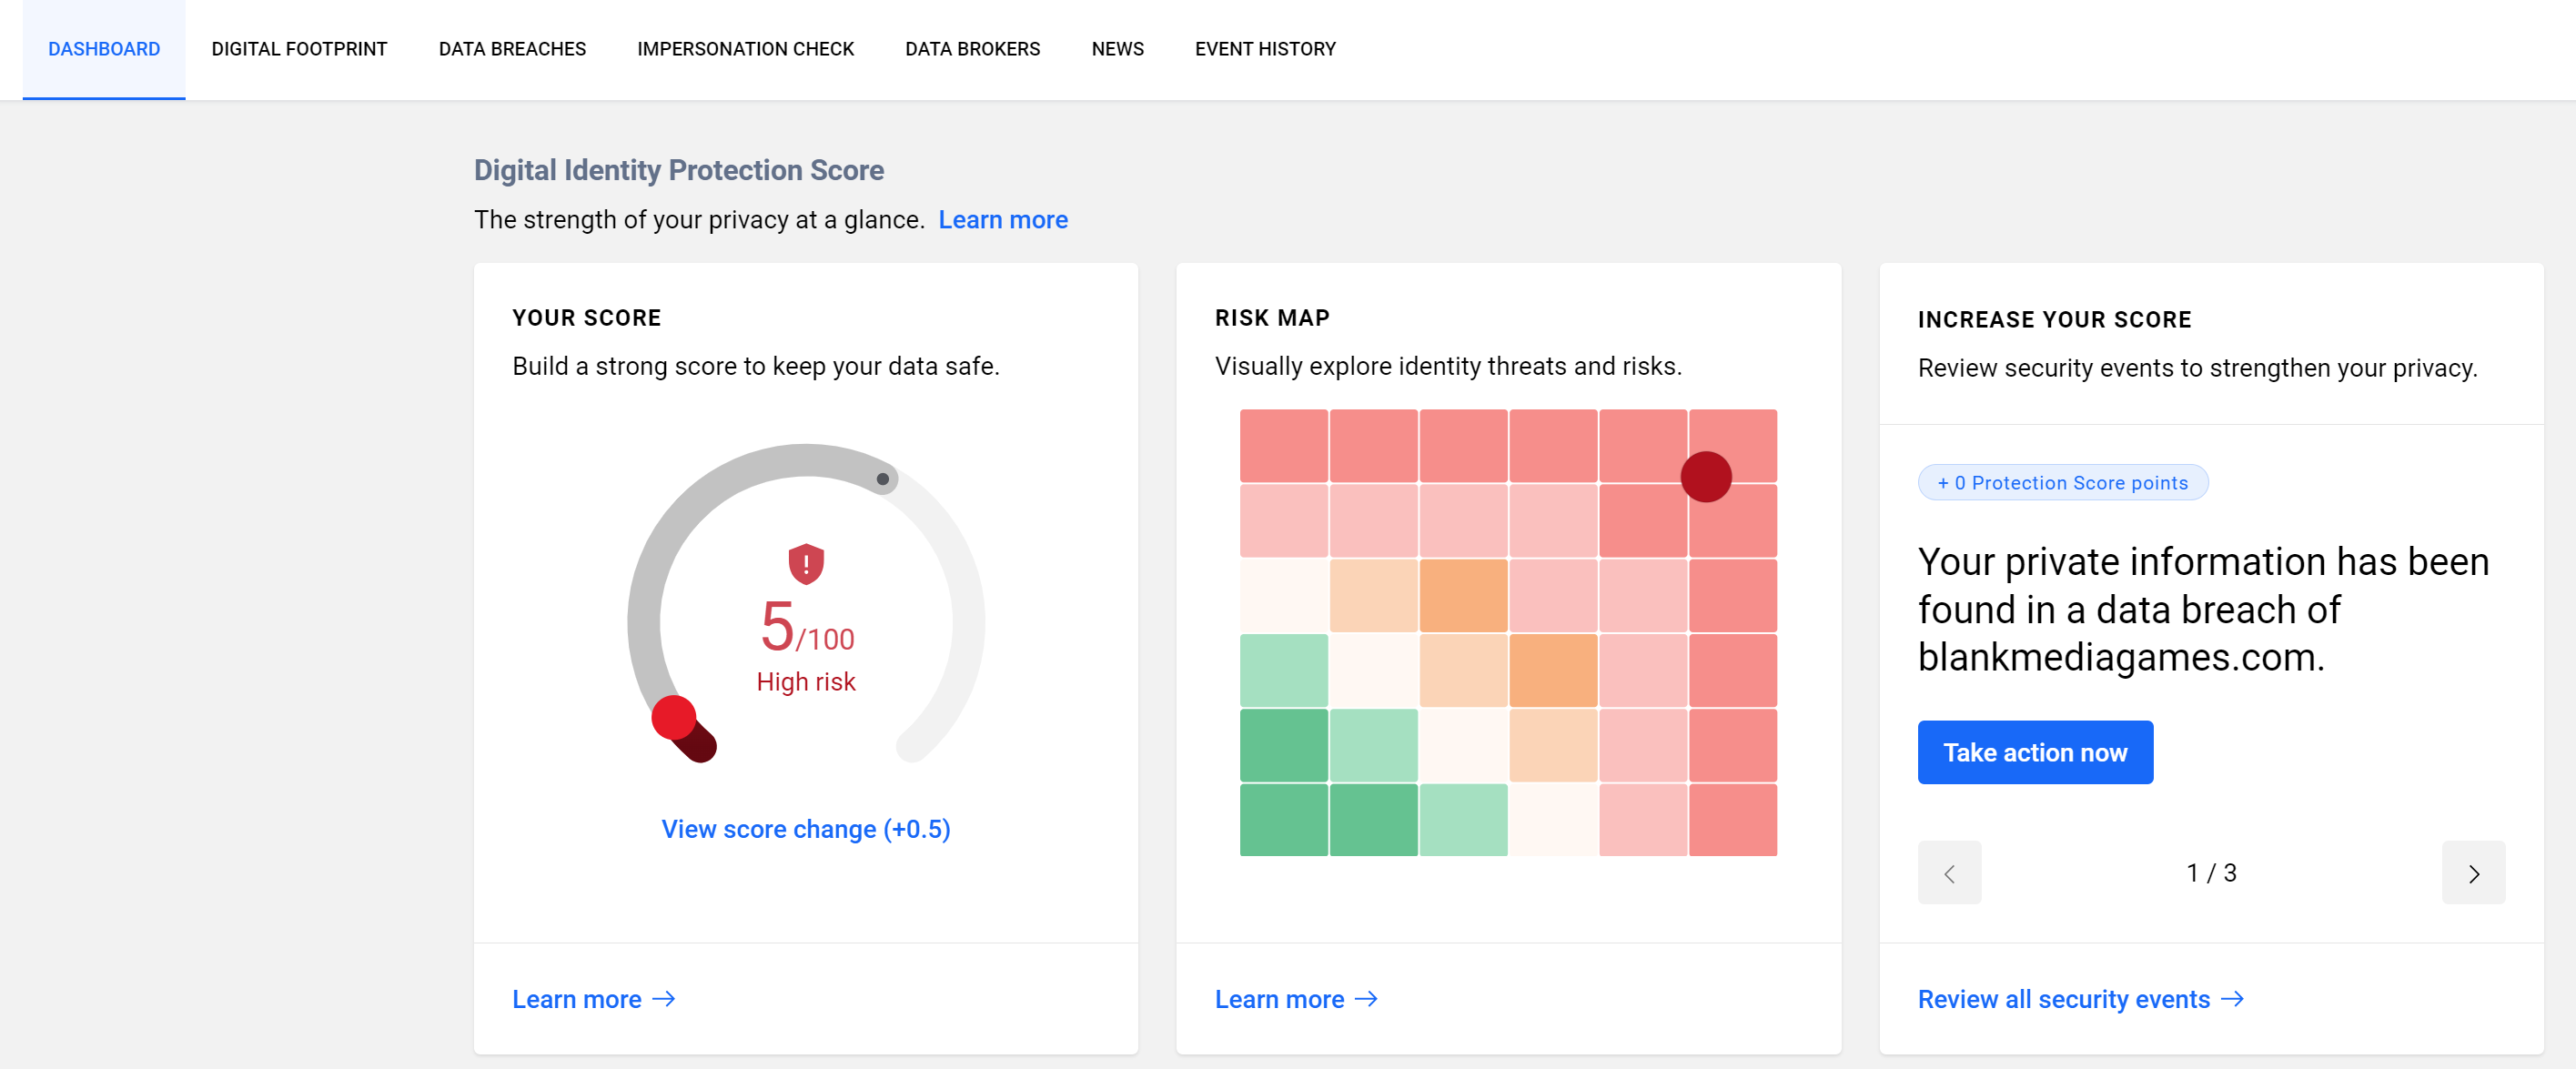The image size is (2576, 1069).
Task: Click next arrow in security events carousel
Action: click(2472, 873)
